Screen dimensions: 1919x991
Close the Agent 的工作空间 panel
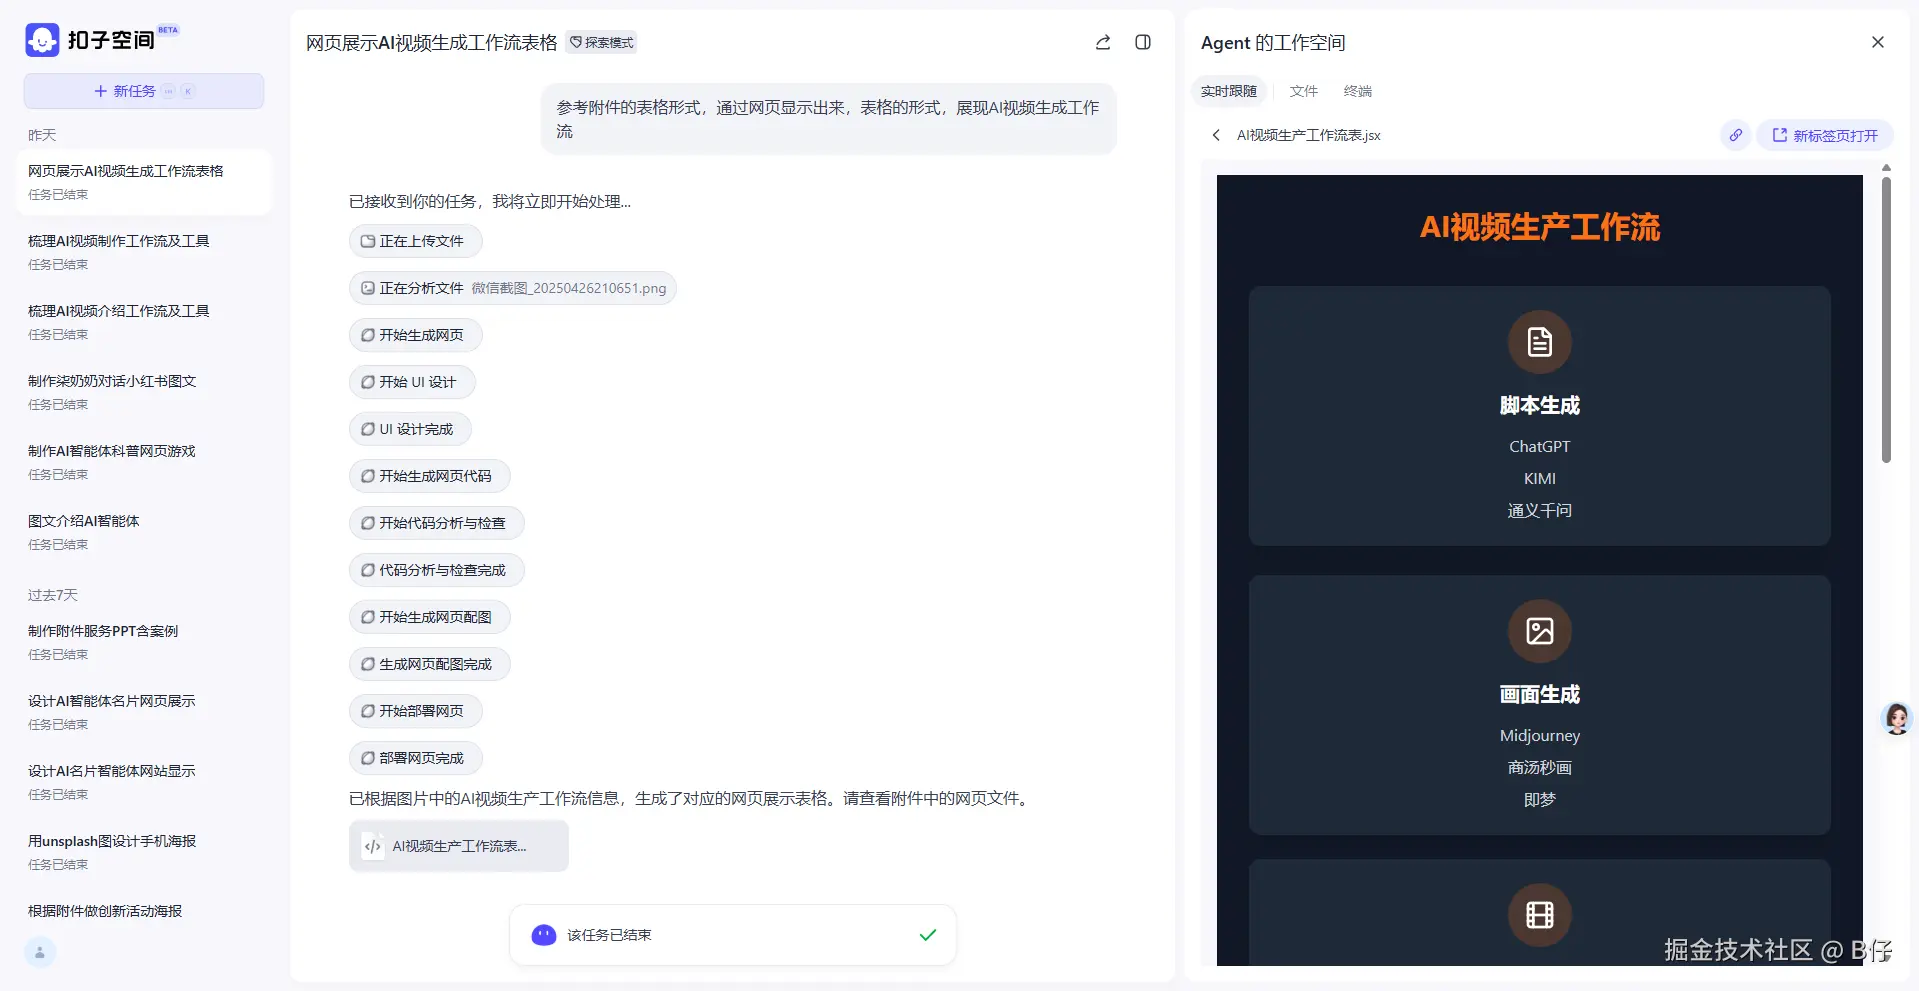[1877, 42]
